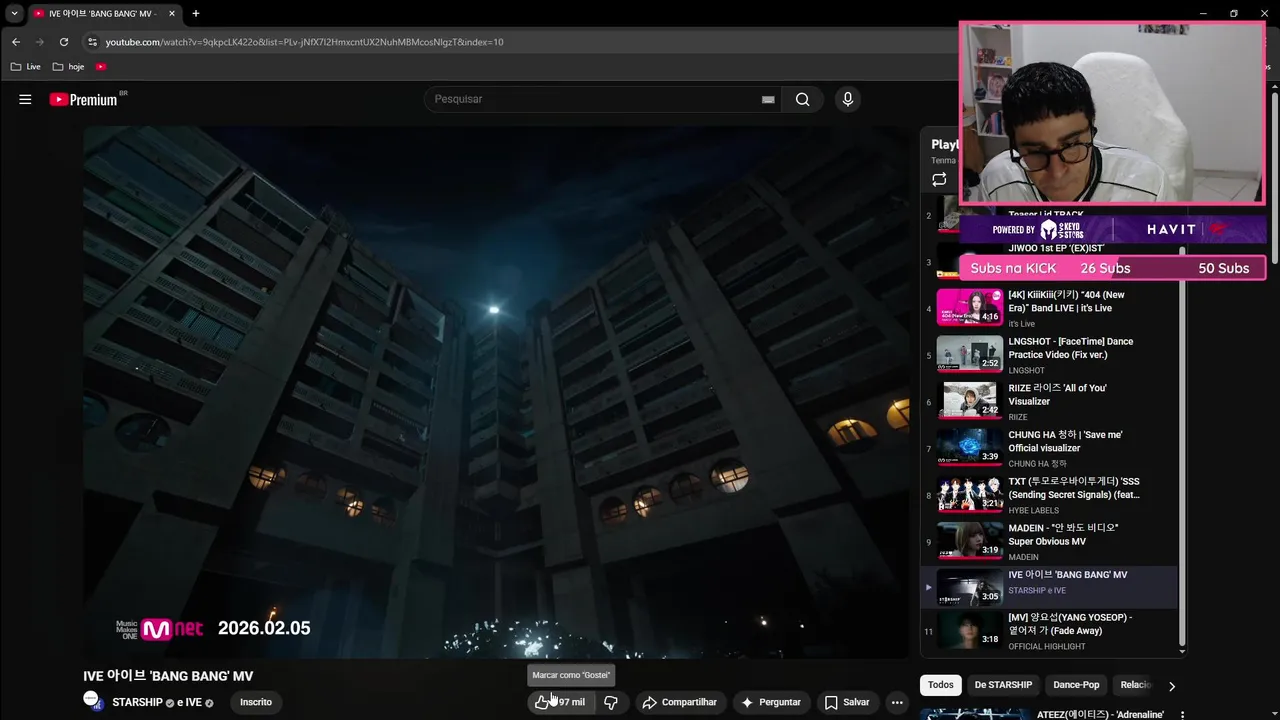Open more actions three-dot menu
The width and height of the screenshot is (1280, 720).
point(897,702)
